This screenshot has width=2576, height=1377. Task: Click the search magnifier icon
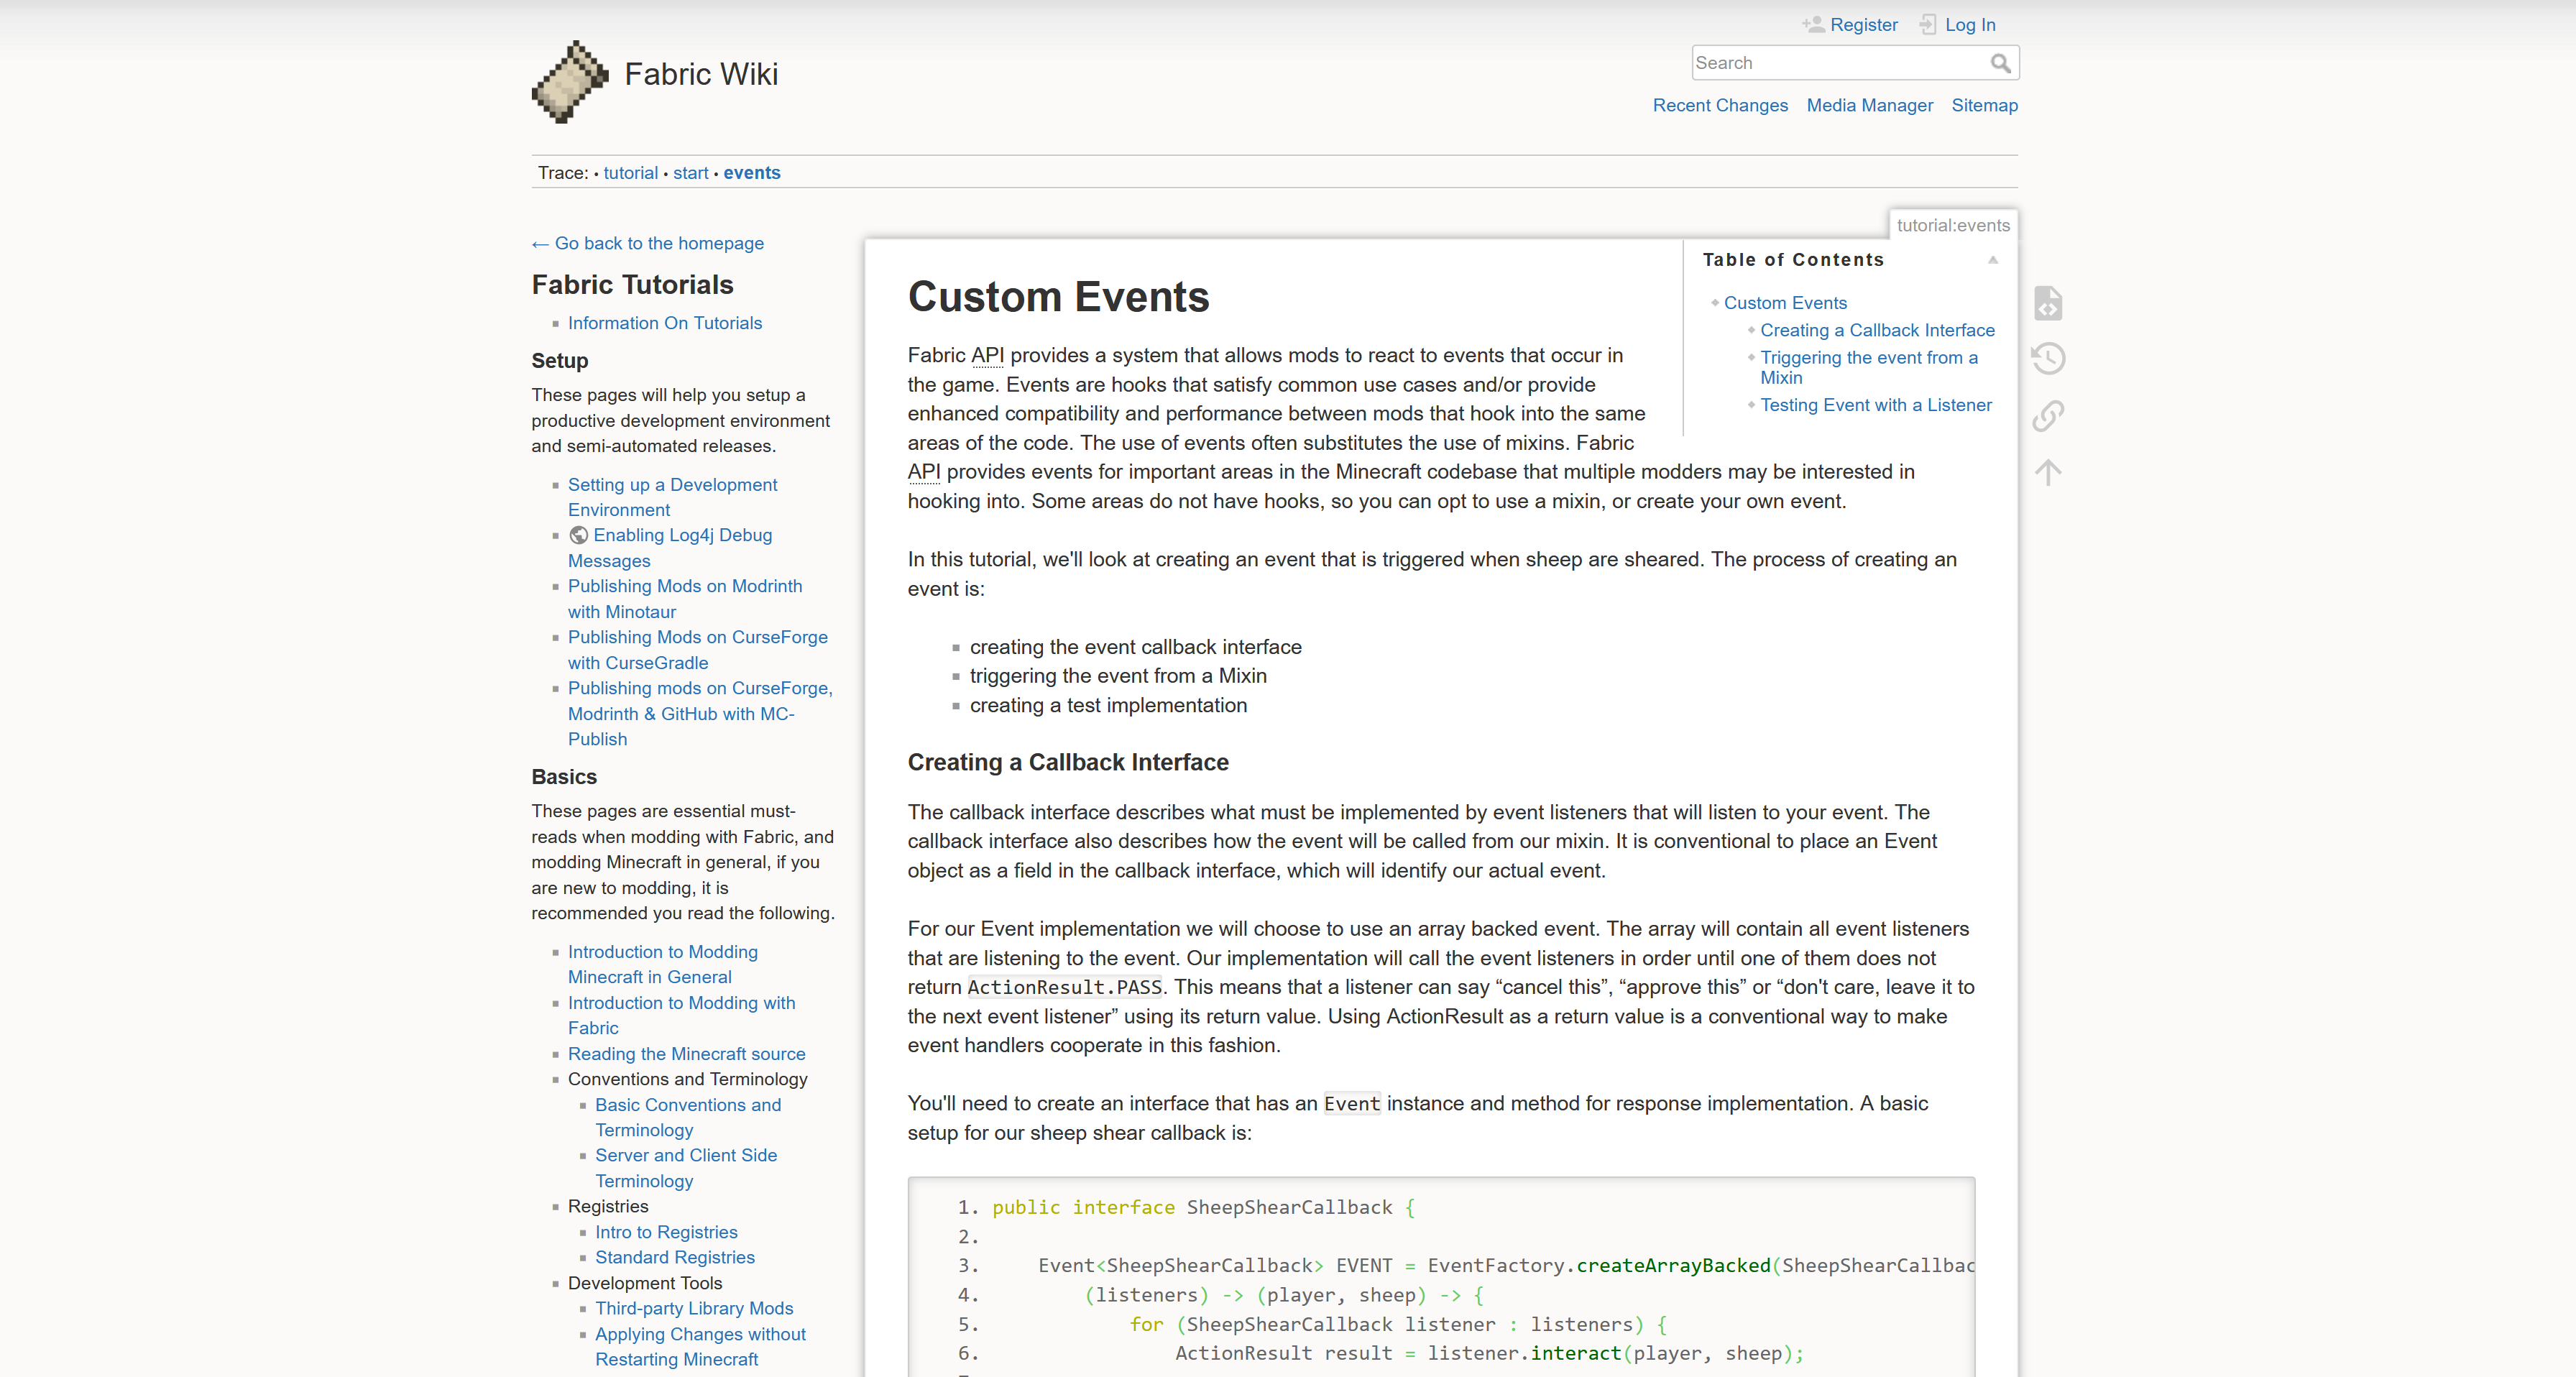point(2000,63)
